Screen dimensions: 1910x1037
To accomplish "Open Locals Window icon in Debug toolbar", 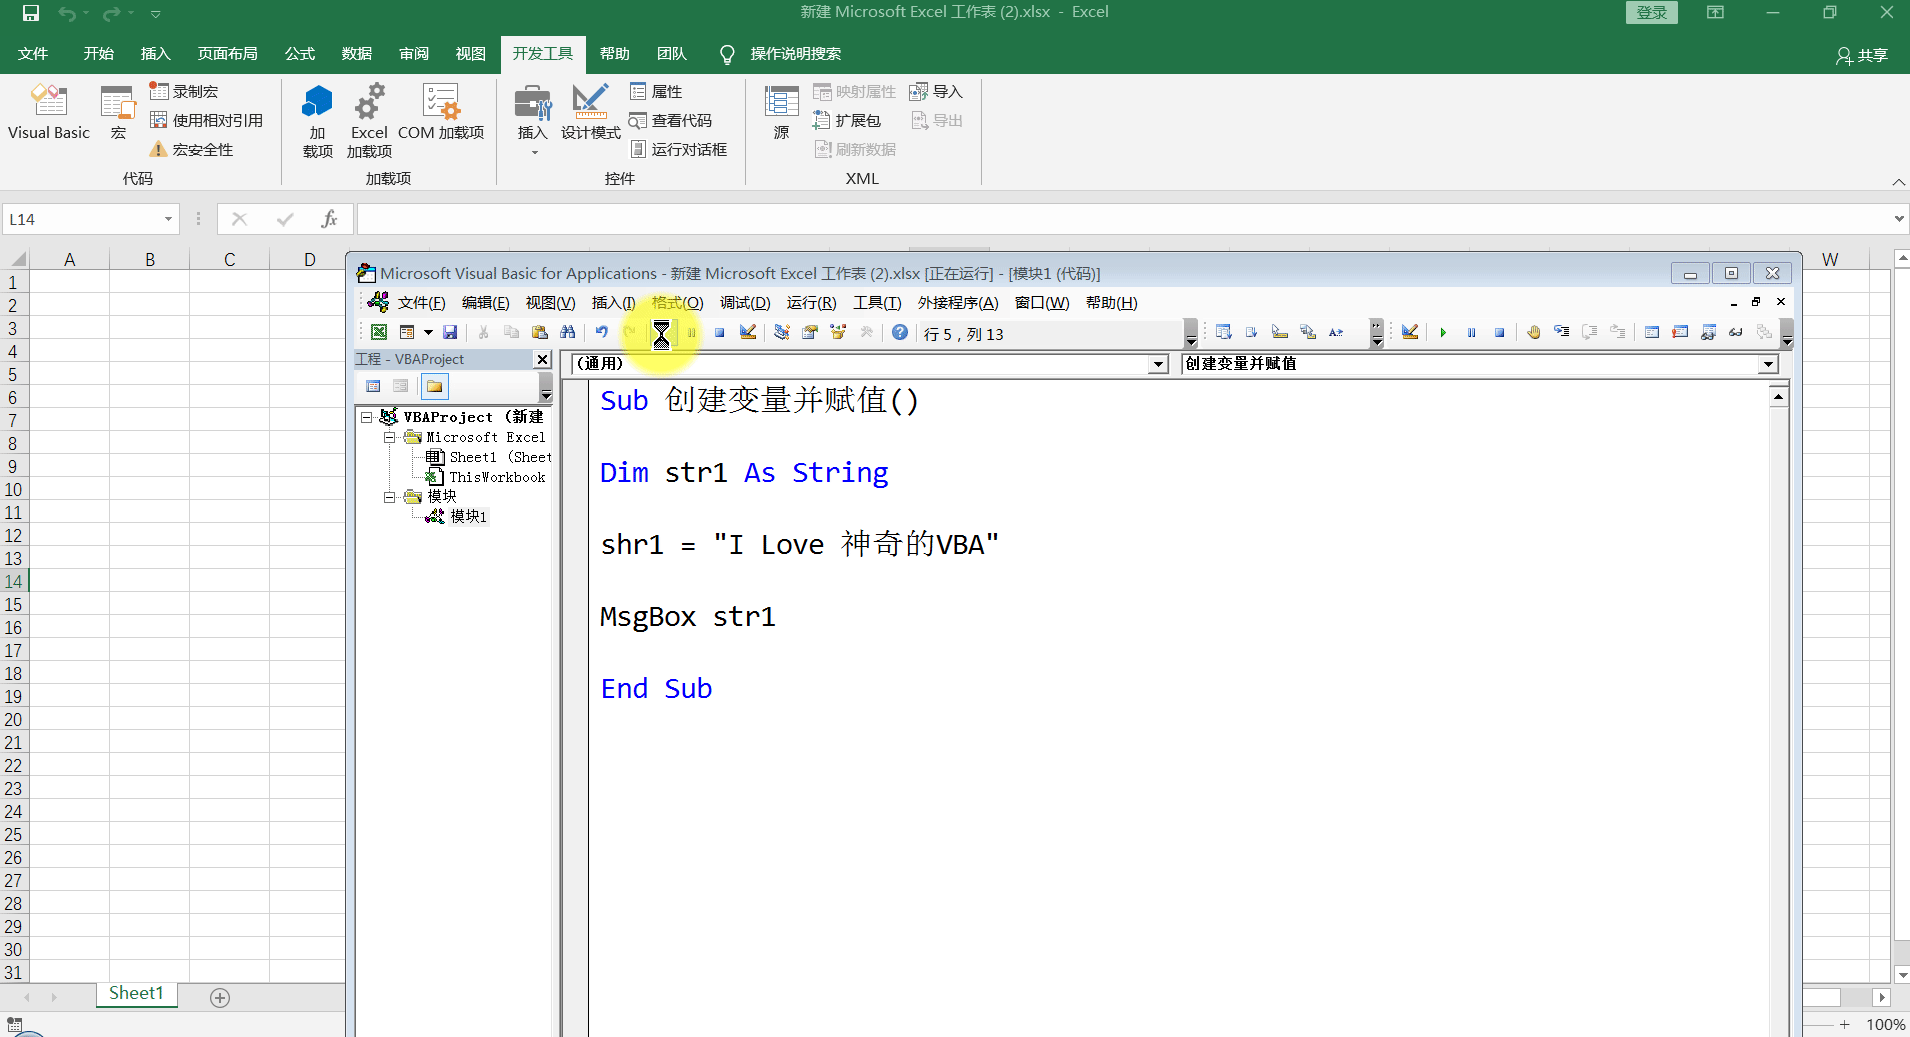I will pos(1652,332).
